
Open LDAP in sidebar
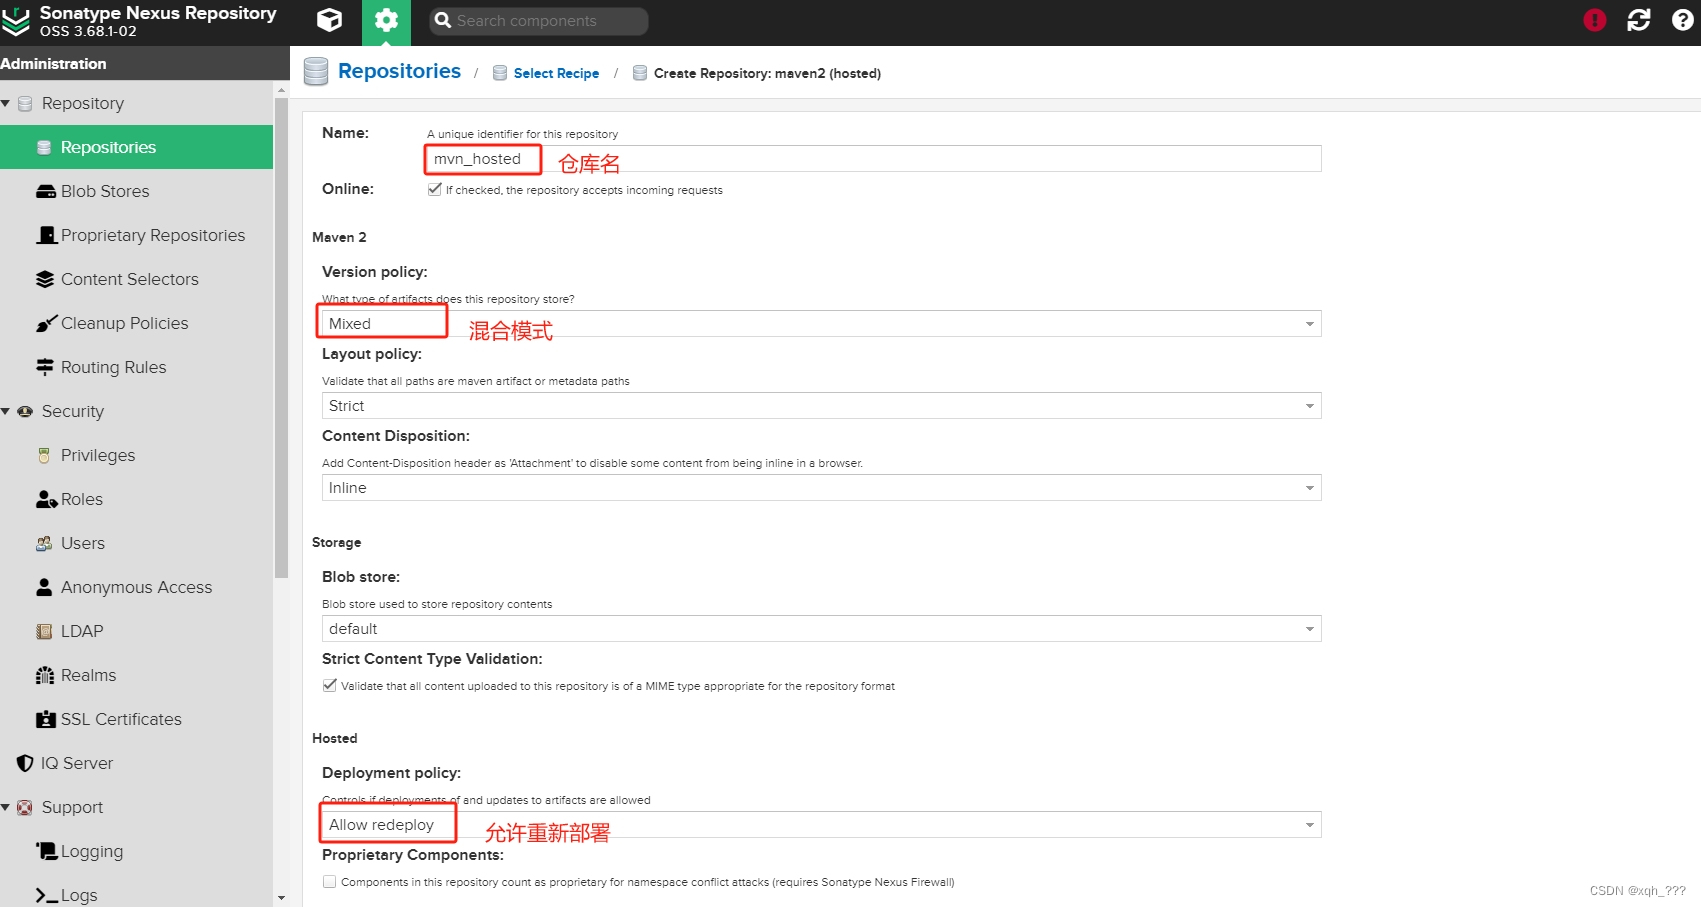click(x=136, y=631)
